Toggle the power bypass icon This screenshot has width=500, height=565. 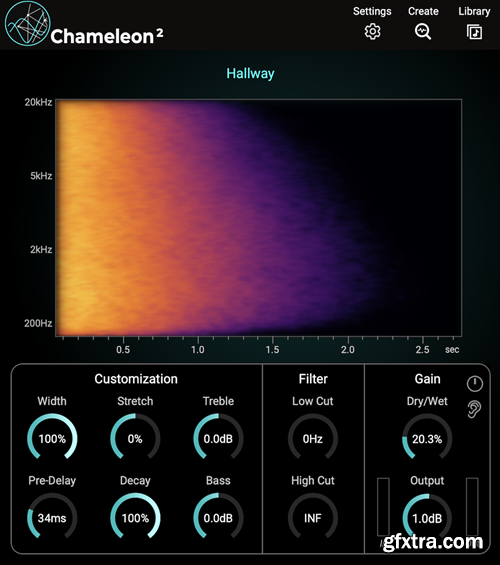click(475, 383)
